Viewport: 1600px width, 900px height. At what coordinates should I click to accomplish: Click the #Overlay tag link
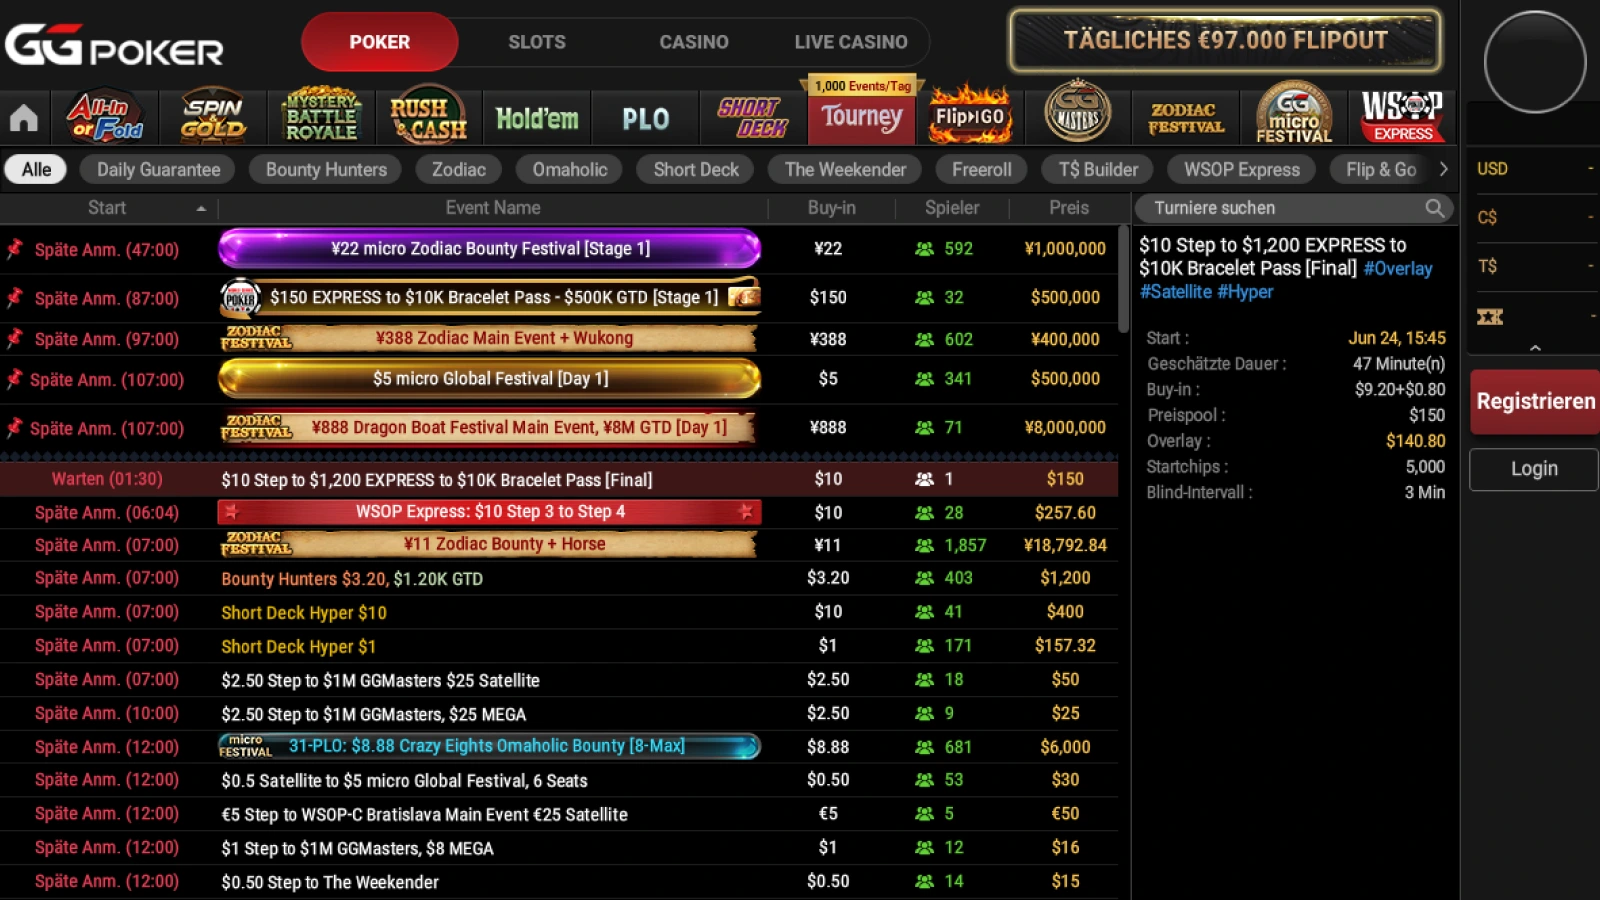pos(1398,268)
